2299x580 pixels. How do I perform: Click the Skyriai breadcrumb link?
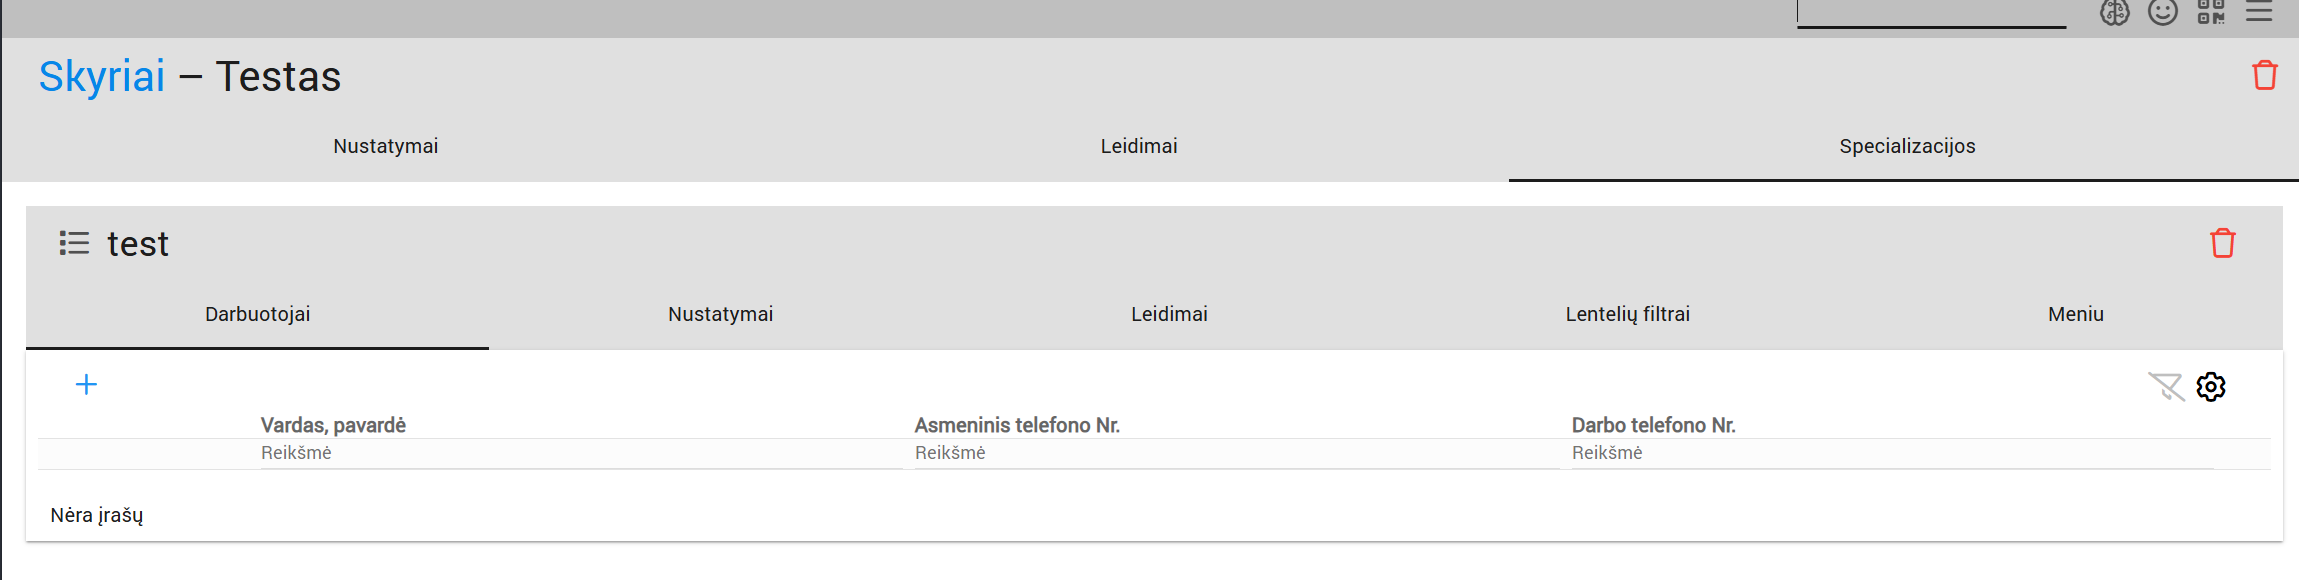point(102,77)
